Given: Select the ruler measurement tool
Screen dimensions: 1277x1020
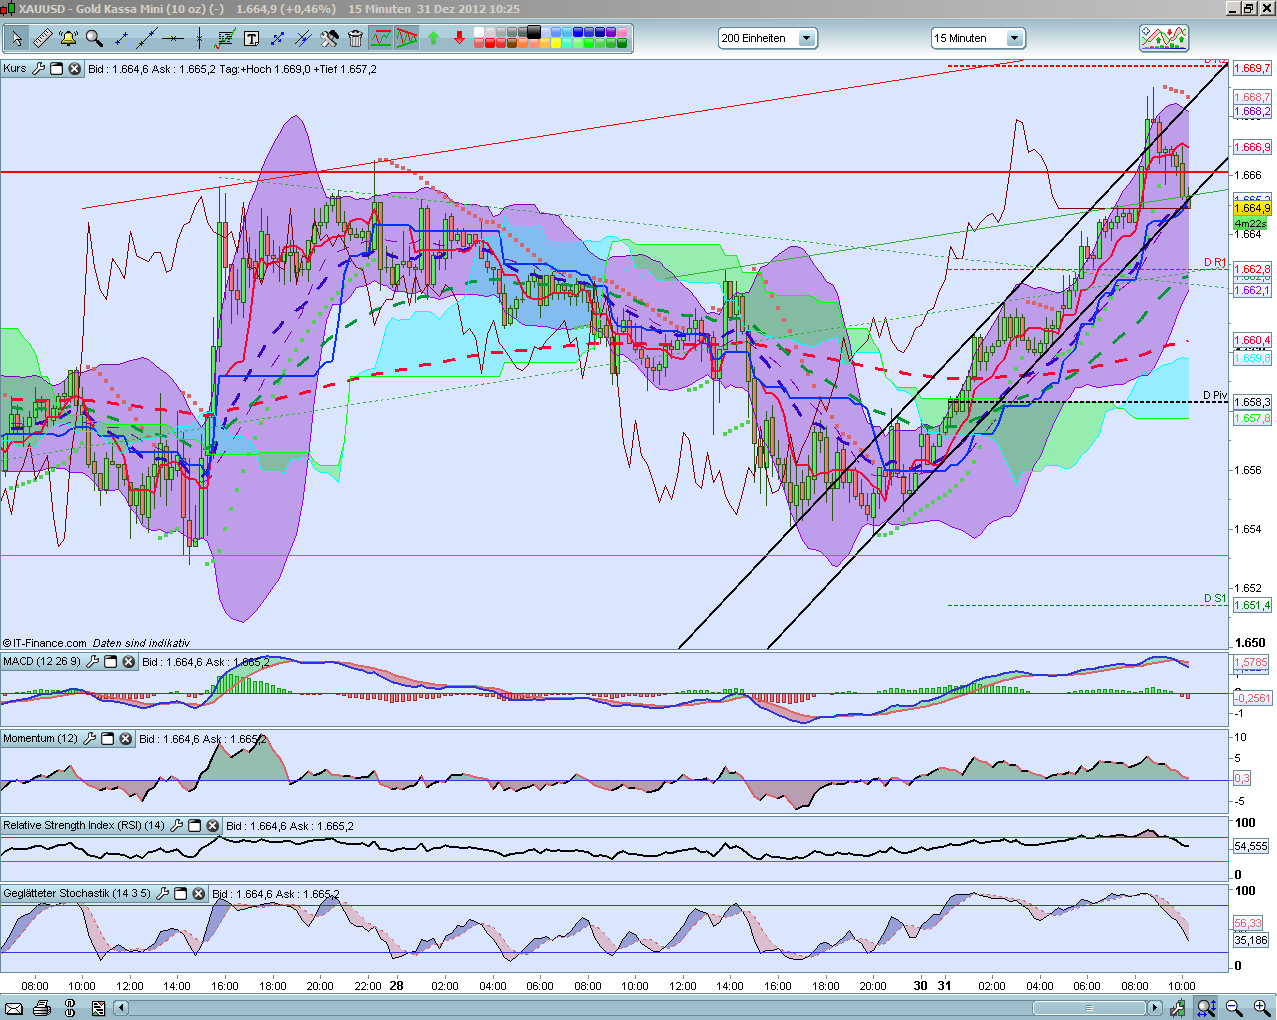Looking at the screenshot, I should (x=43, y=39).
